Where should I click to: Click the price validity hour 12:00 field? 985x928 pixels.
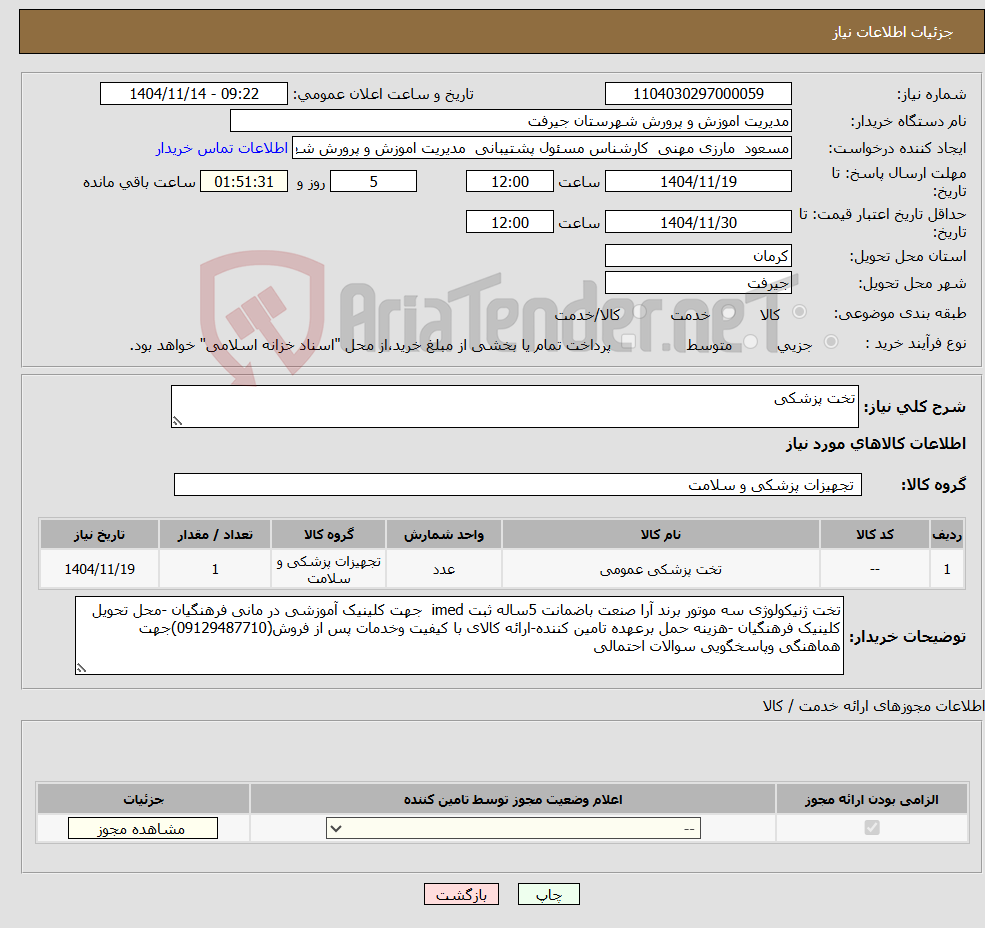click(x=509, y=222)
